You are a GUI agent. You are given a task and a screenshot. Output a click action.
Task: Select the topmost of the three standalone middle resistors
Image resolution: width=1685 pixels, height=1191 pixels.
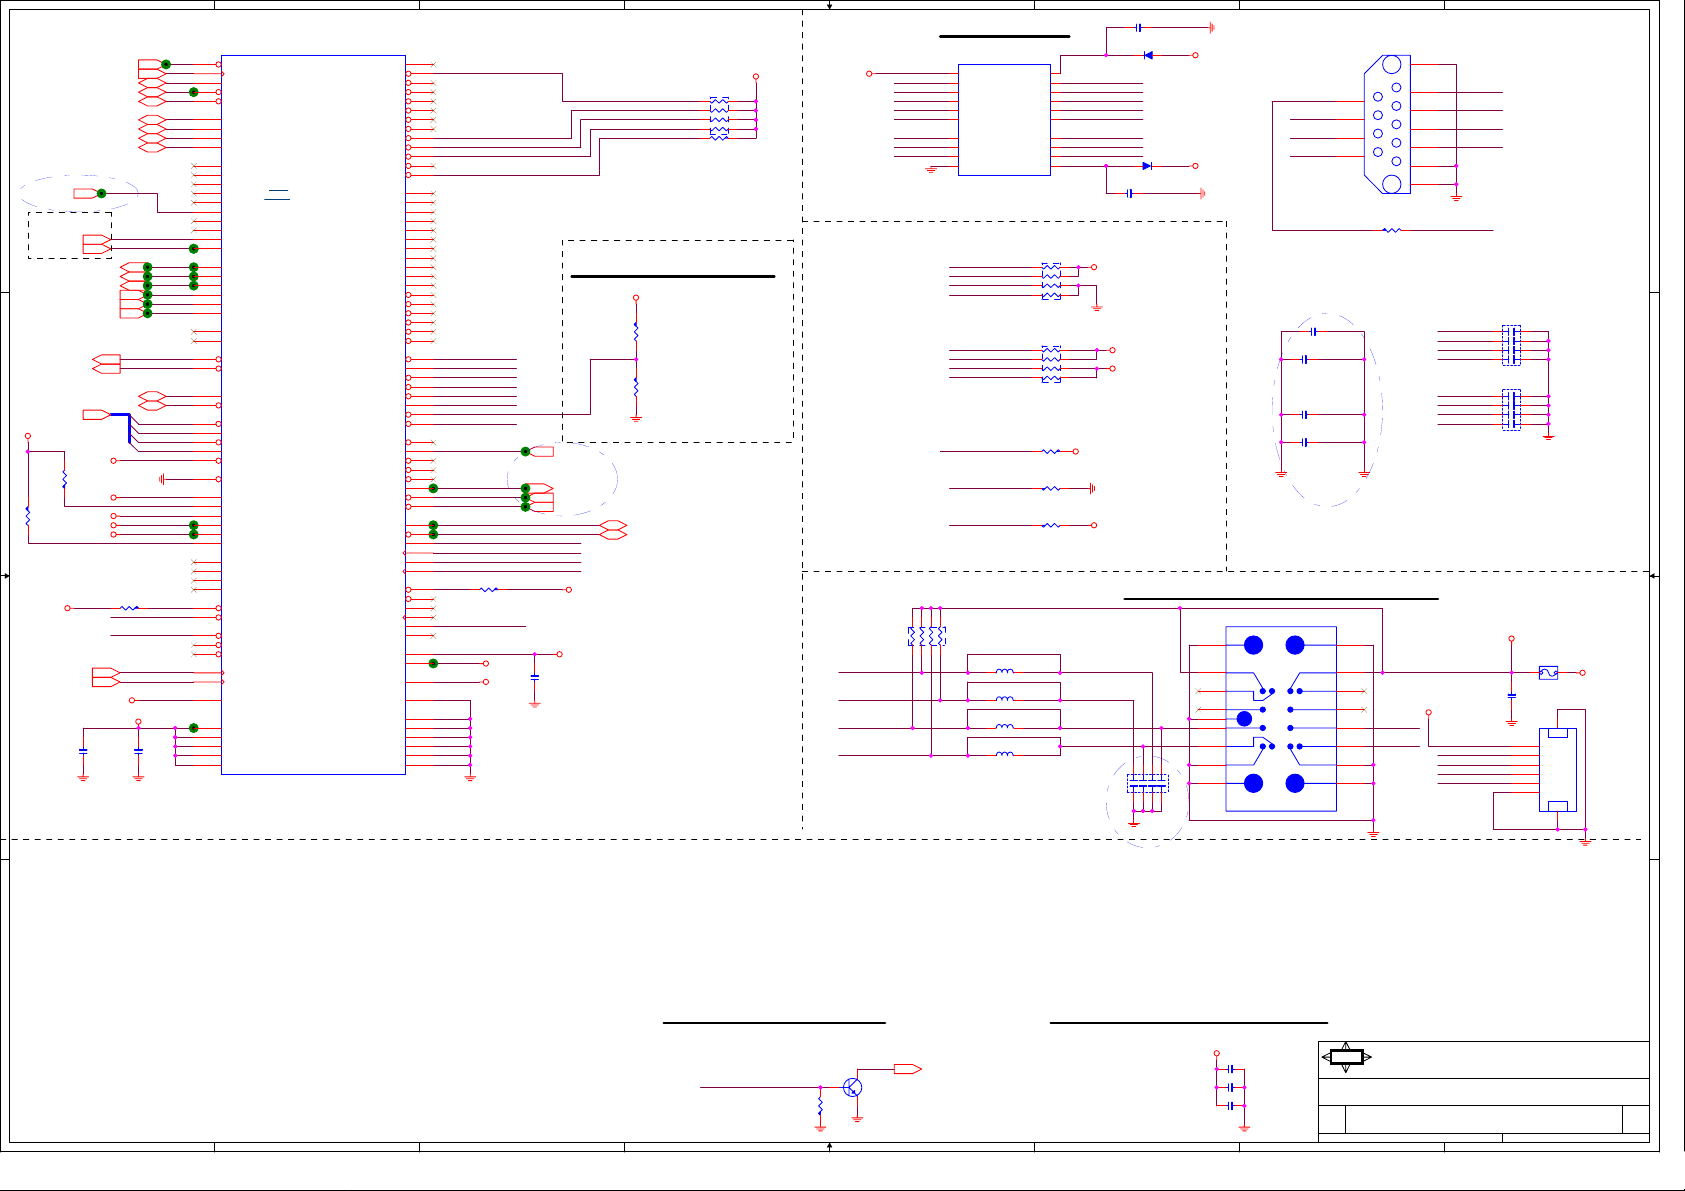pos(1050,452)
